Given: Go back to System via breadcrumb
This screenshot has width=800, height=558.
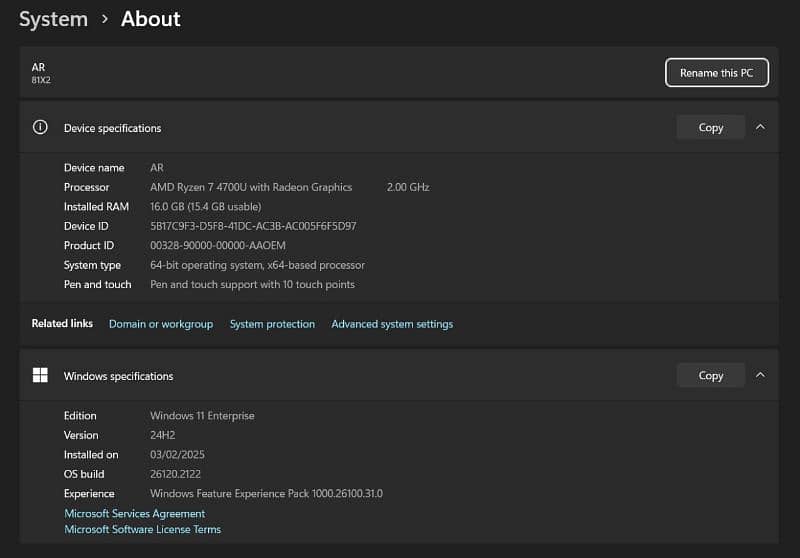Looking at the screenshot, I should click(x=53, y=19).
